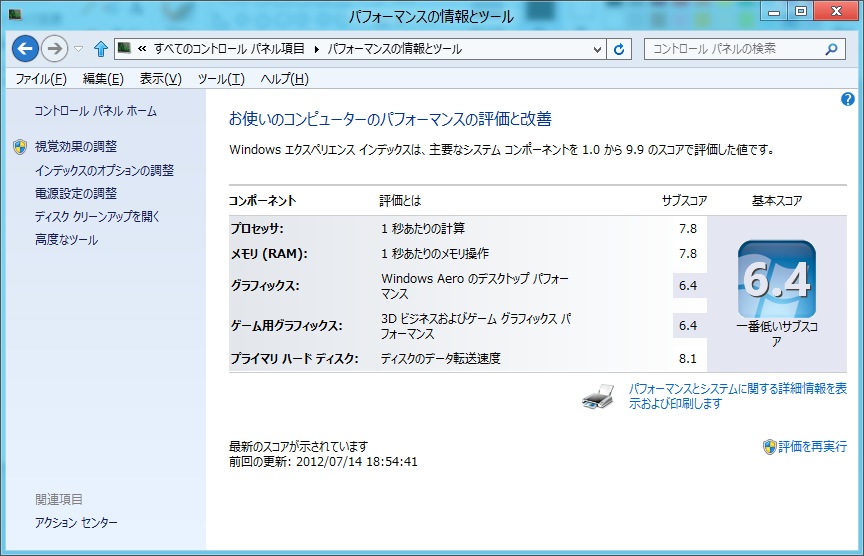Close the パフォーマンスの情報とツール window
Screen dimensions: 864x556
click(x=836, y=11)
